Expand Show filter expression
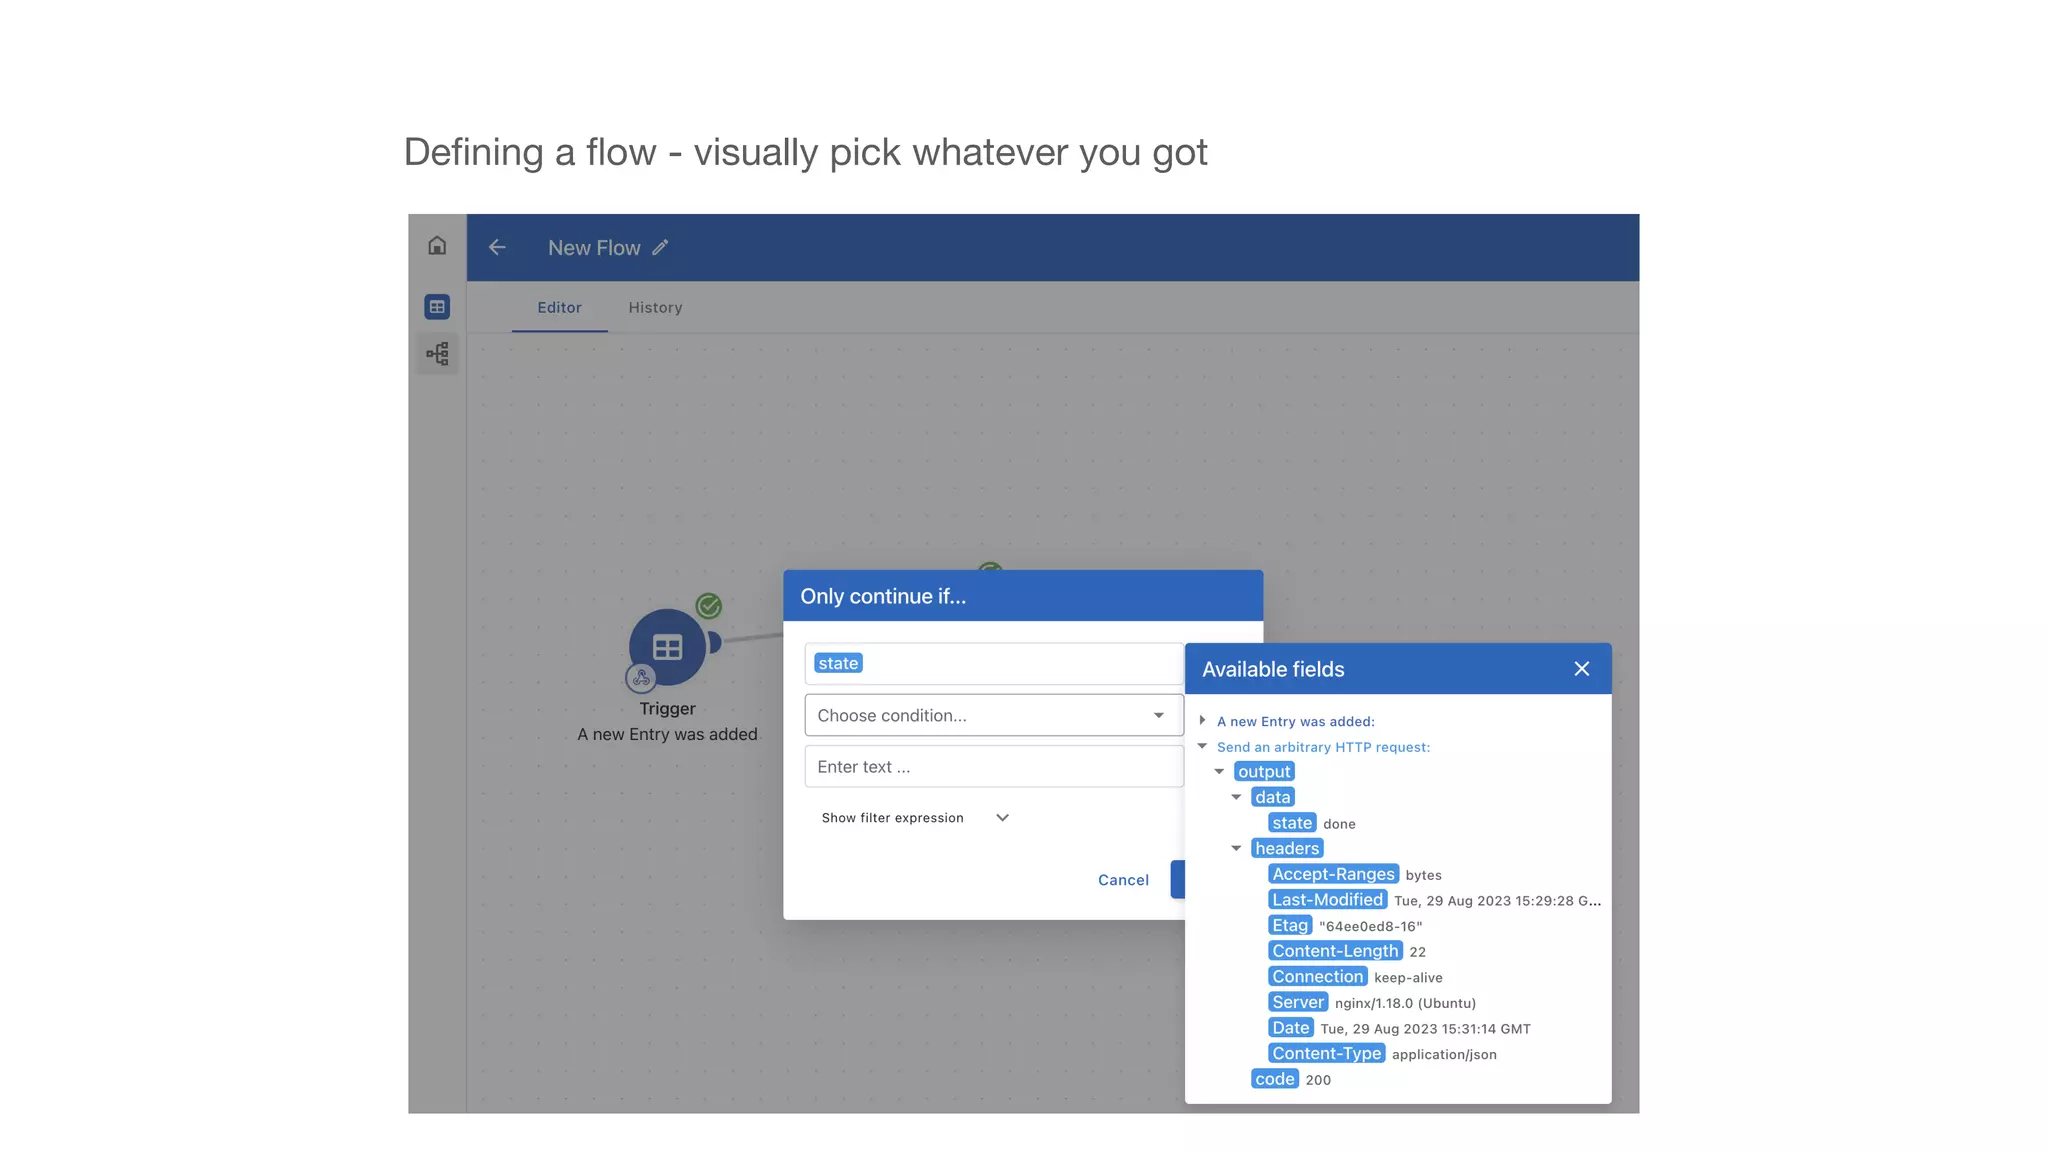 point(915,818)
